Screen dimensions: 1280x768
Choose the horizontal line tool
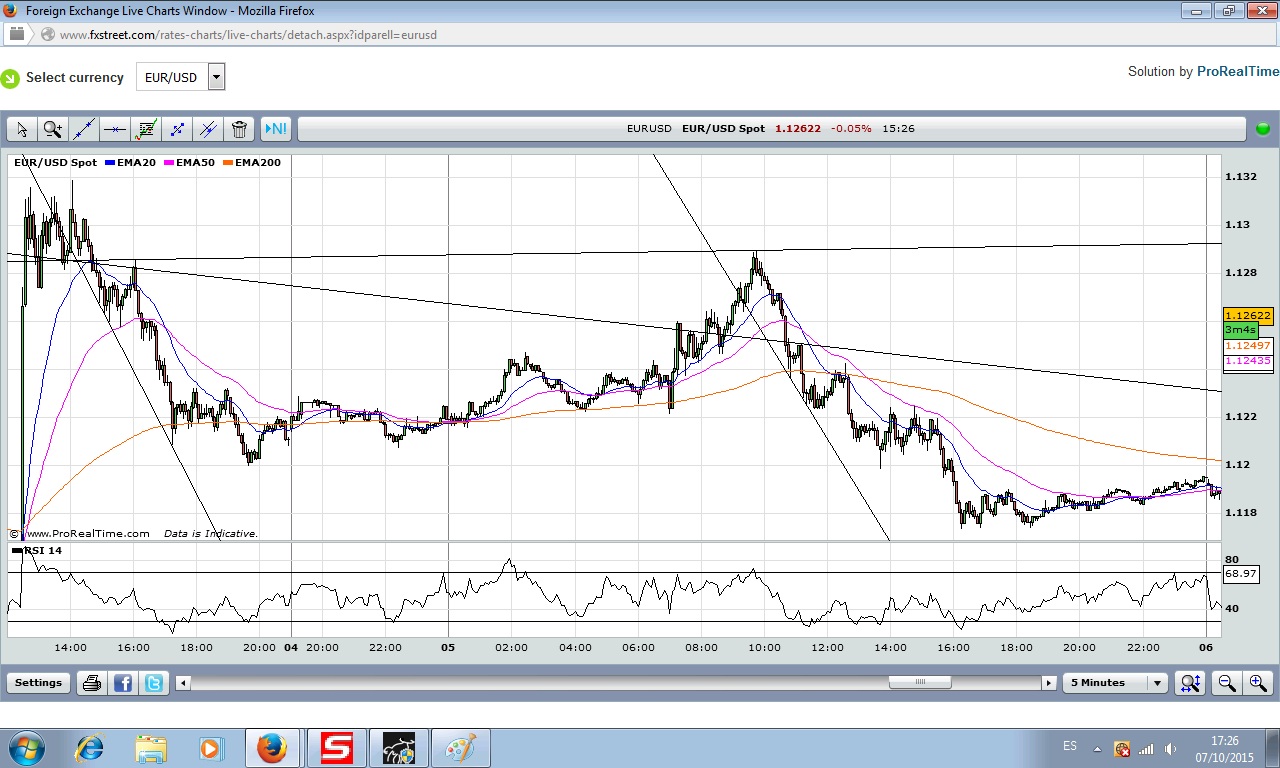[x=115, y=129]
